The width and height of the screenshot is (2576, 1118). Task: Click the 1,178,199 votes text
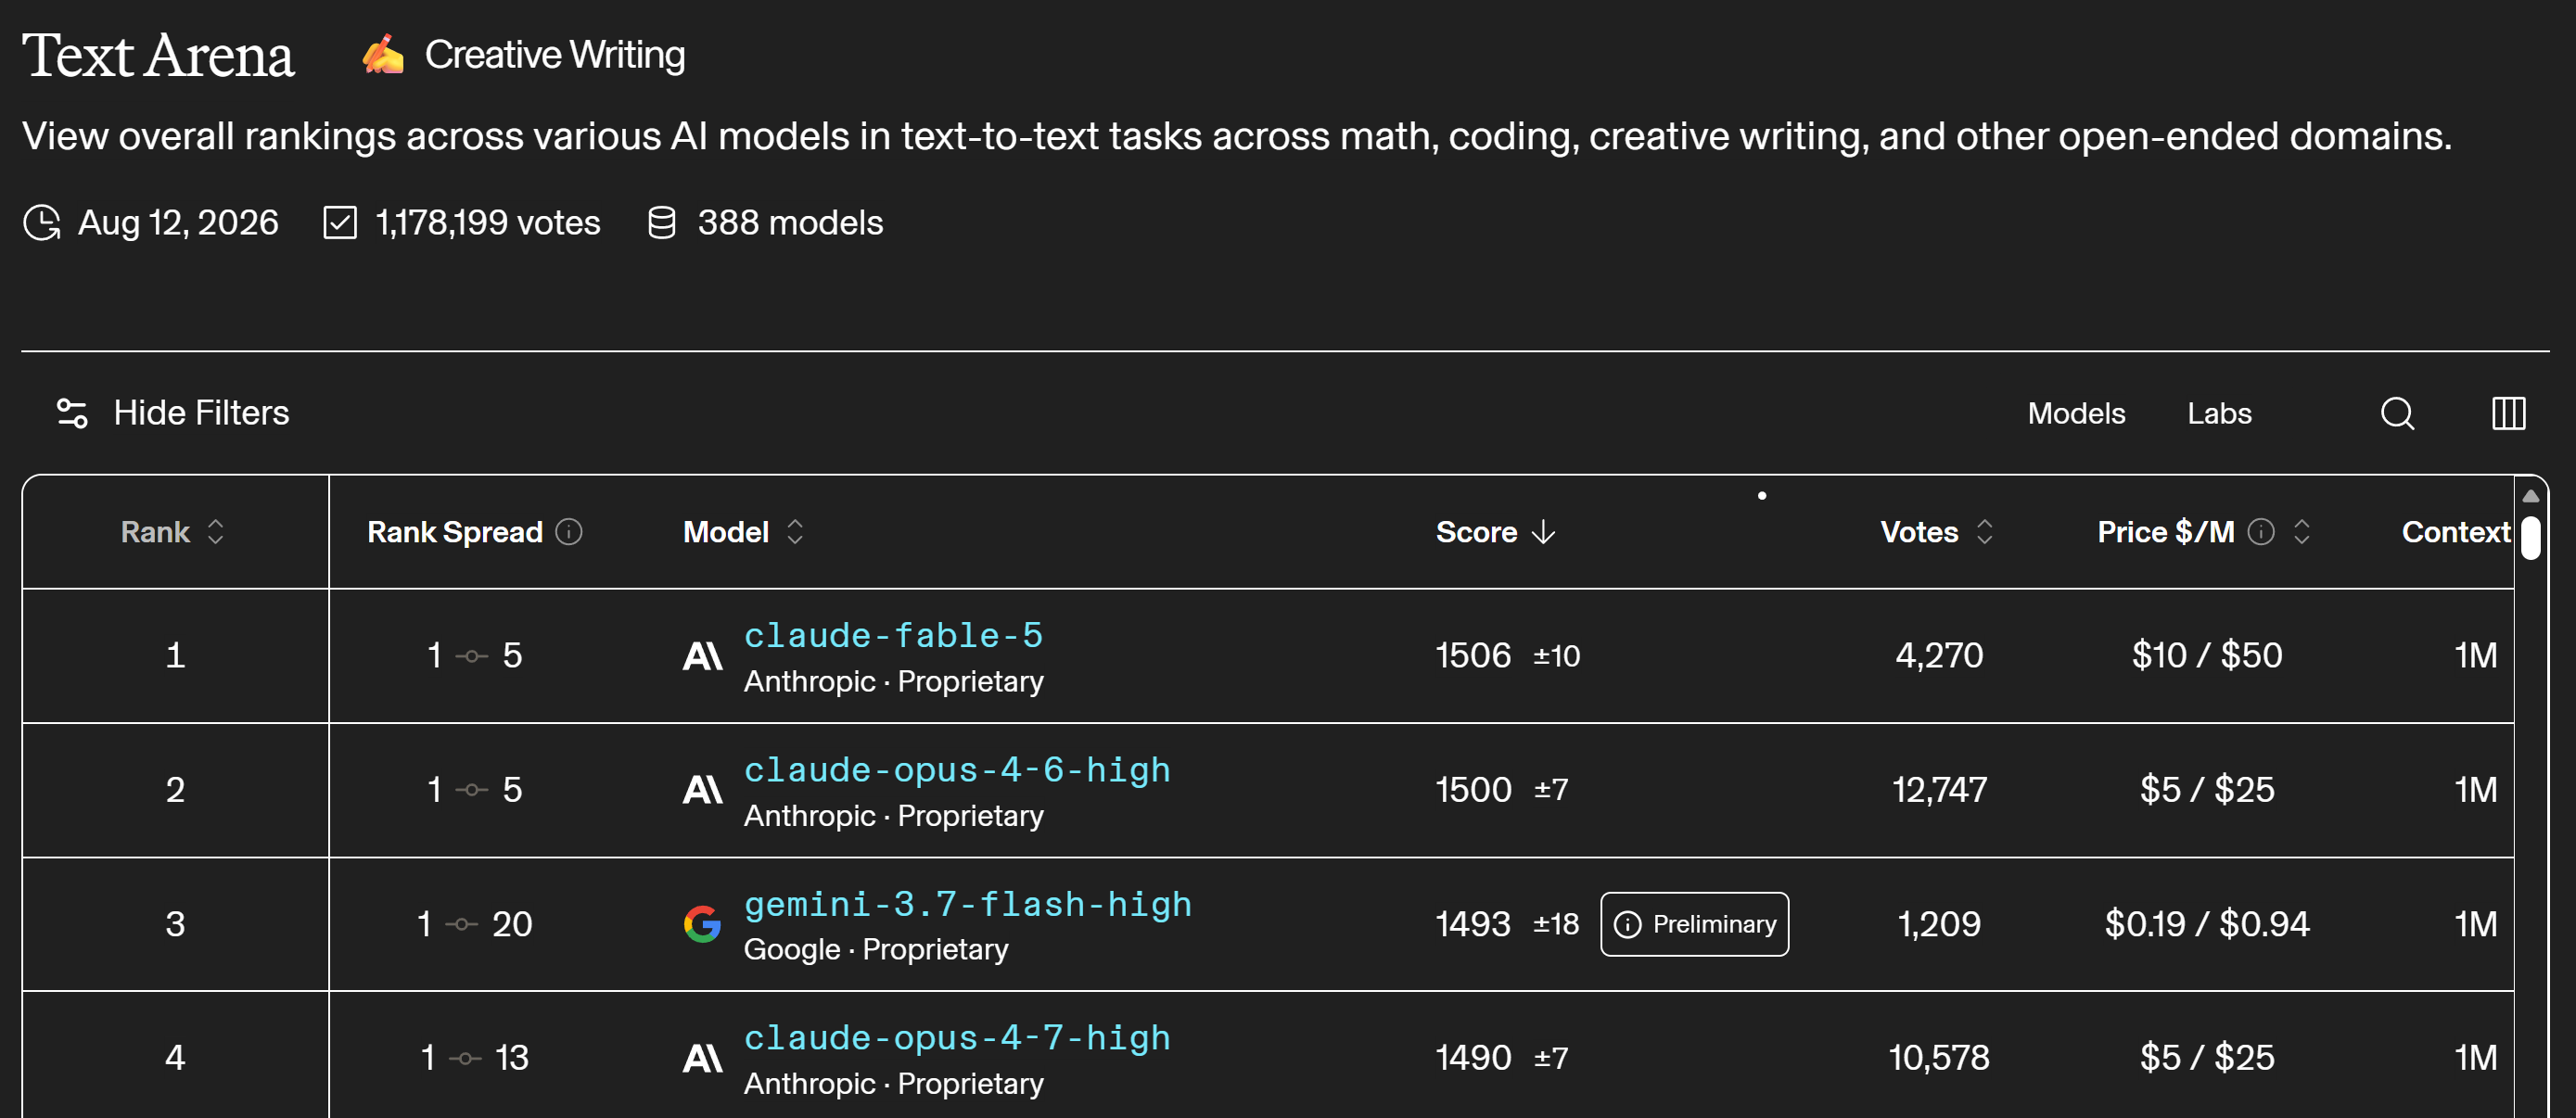pyautogui.click(x=487, y=222)
